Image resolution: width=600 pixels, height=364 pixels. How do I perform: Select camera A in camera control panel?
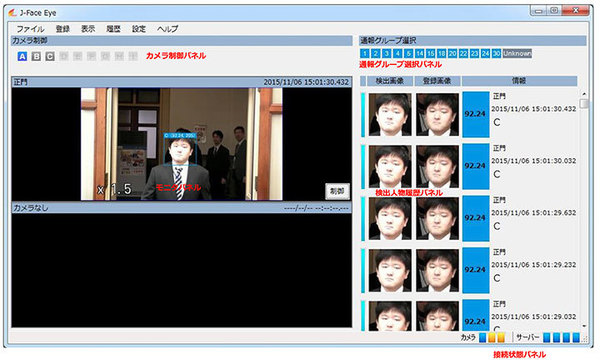tap(22, 56)
